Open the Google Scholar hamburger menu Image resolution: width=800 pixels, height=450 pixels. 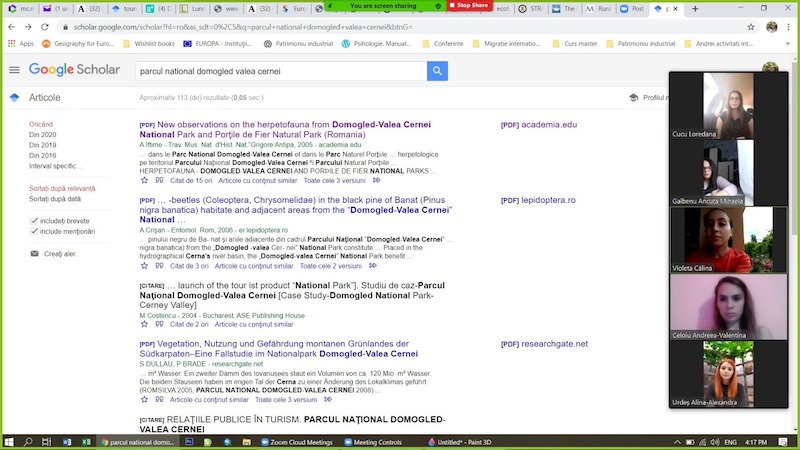14,71
